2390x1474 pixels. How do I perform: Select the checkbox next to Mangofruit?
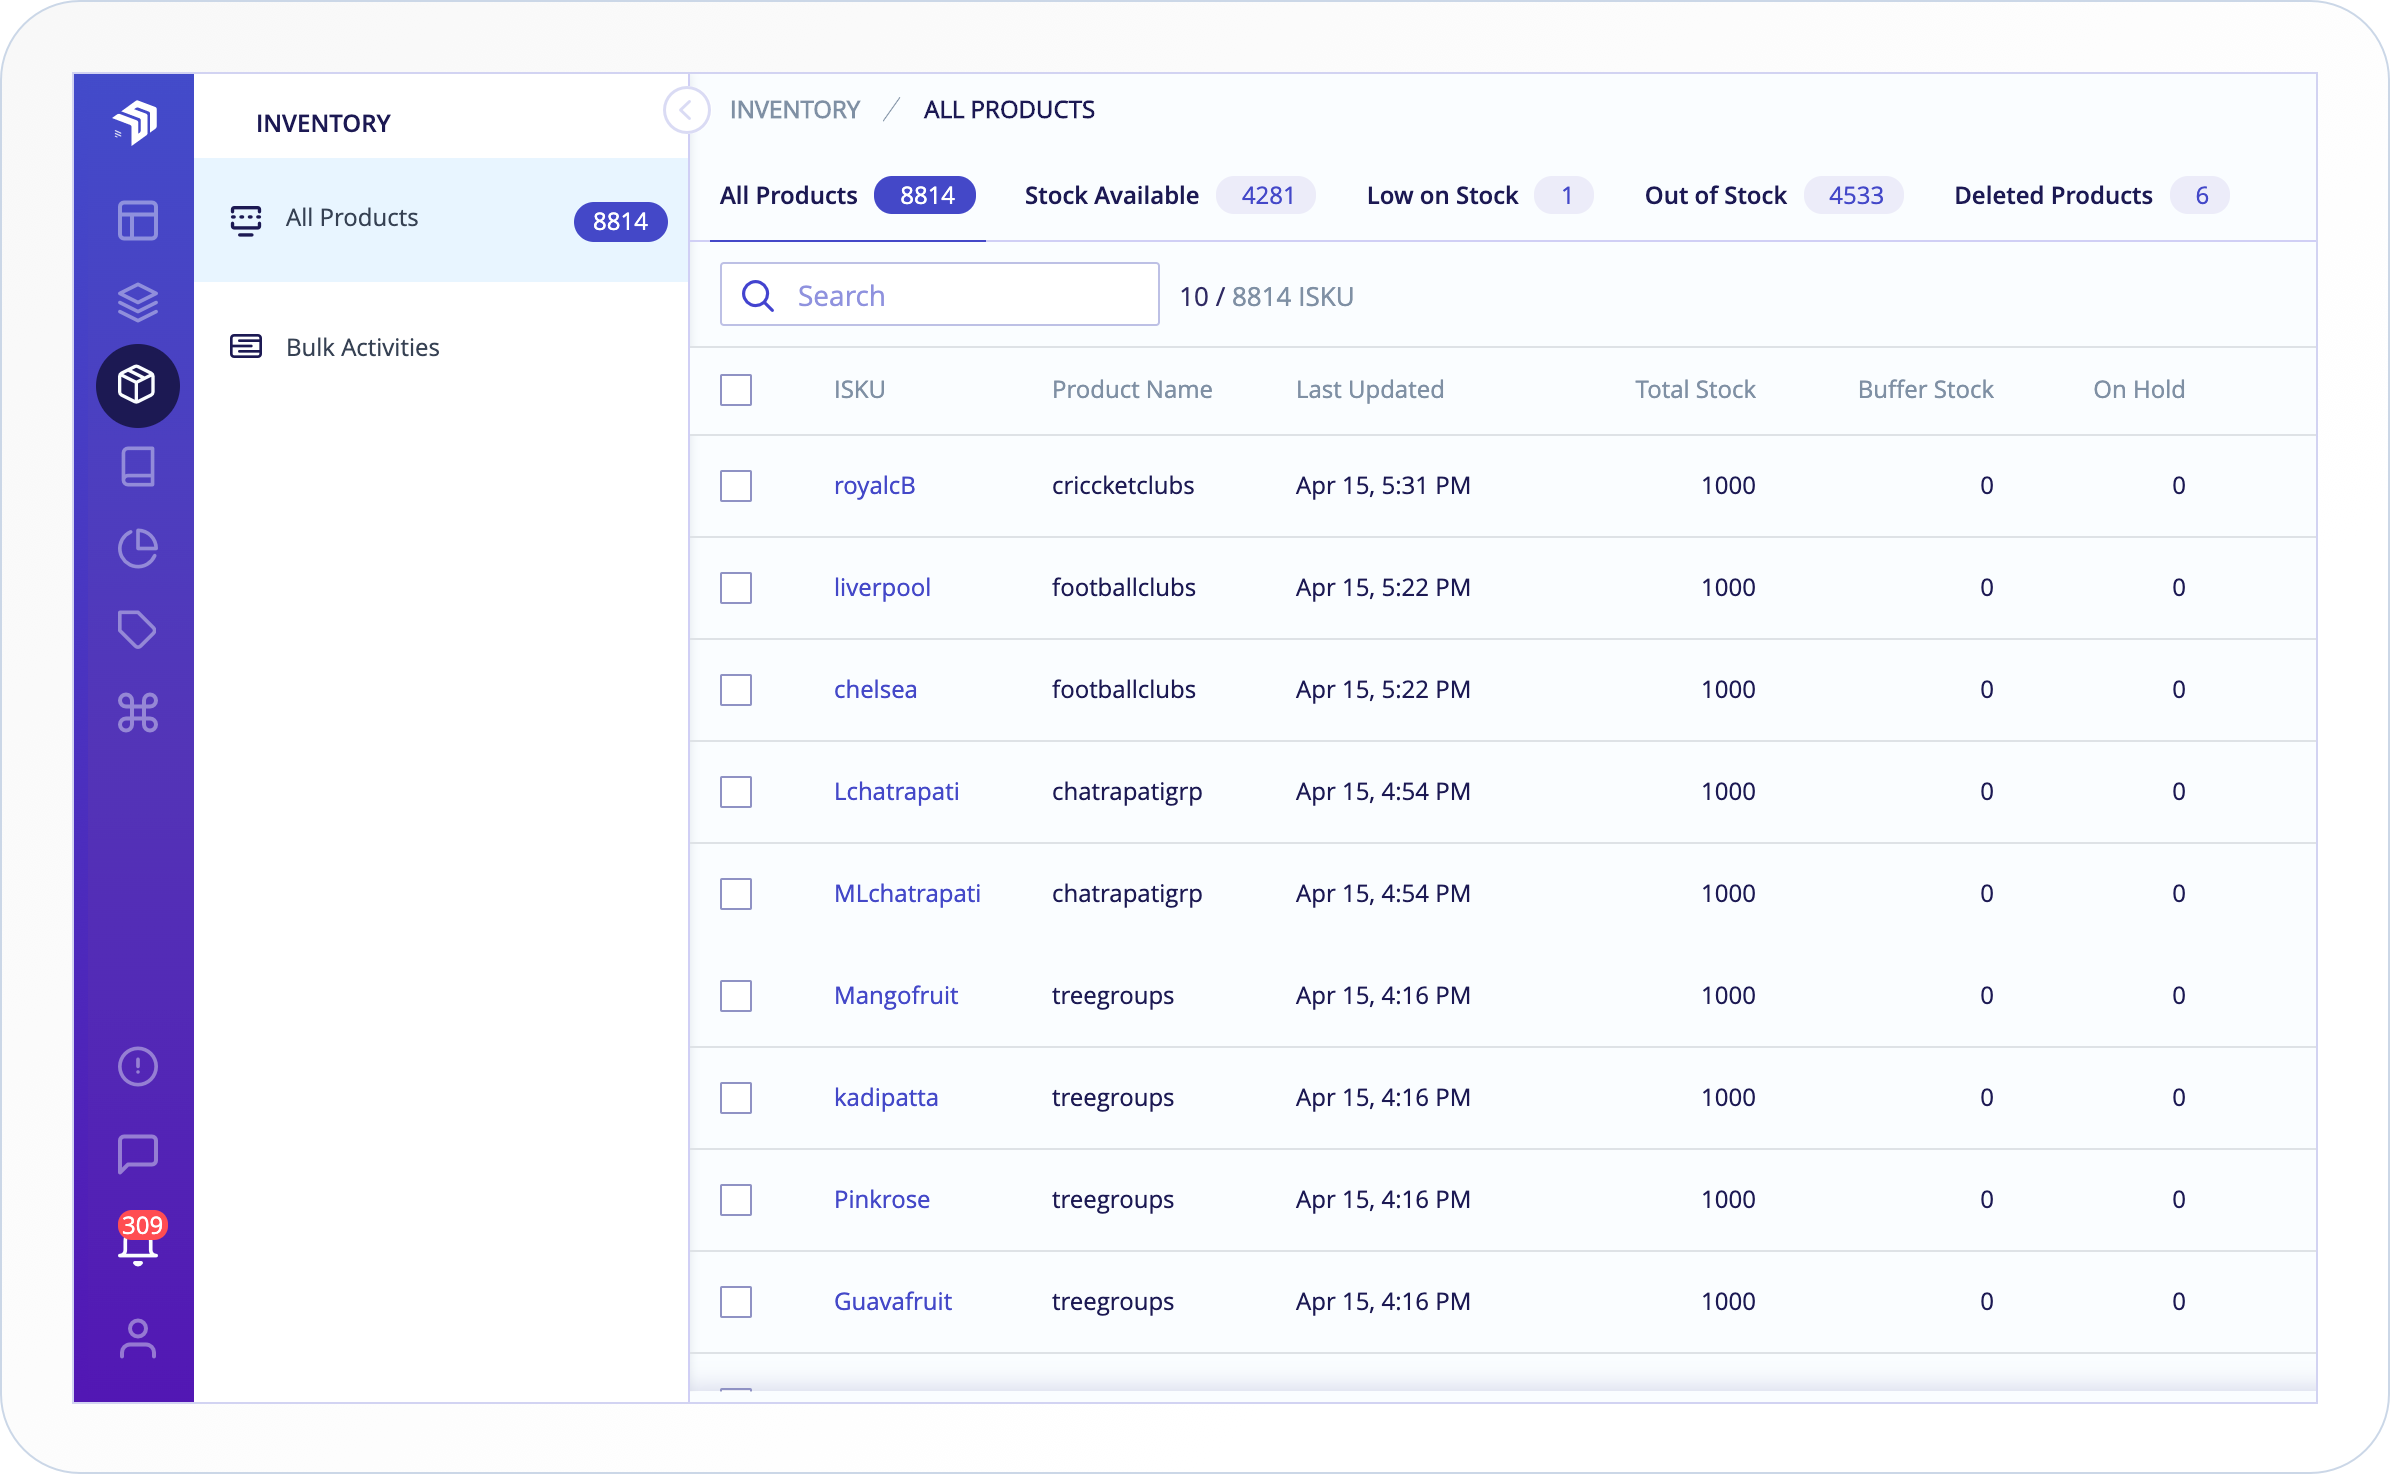pyautogui.click(x=736, y=996)
